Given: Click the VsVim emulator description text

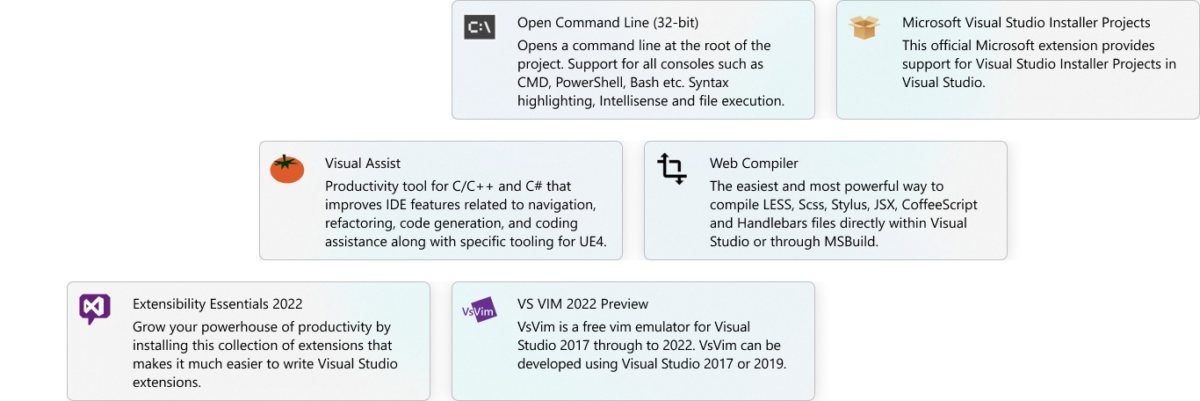Looking at the screenshot, I should (x=651, y=345).
